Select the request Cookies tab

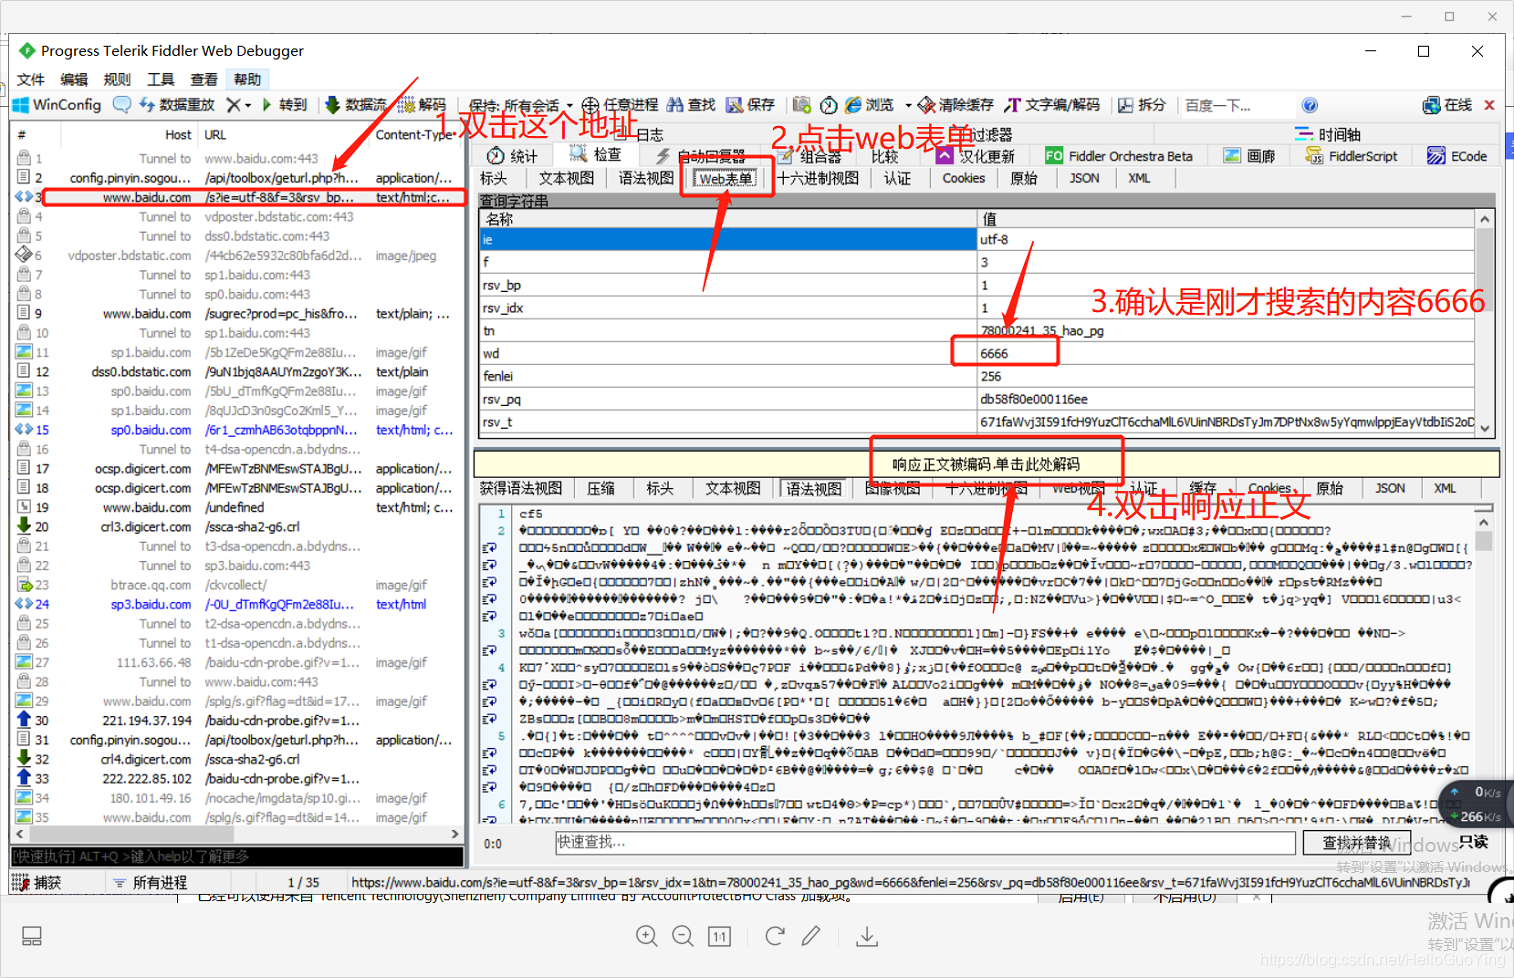(x=964, y=178)
